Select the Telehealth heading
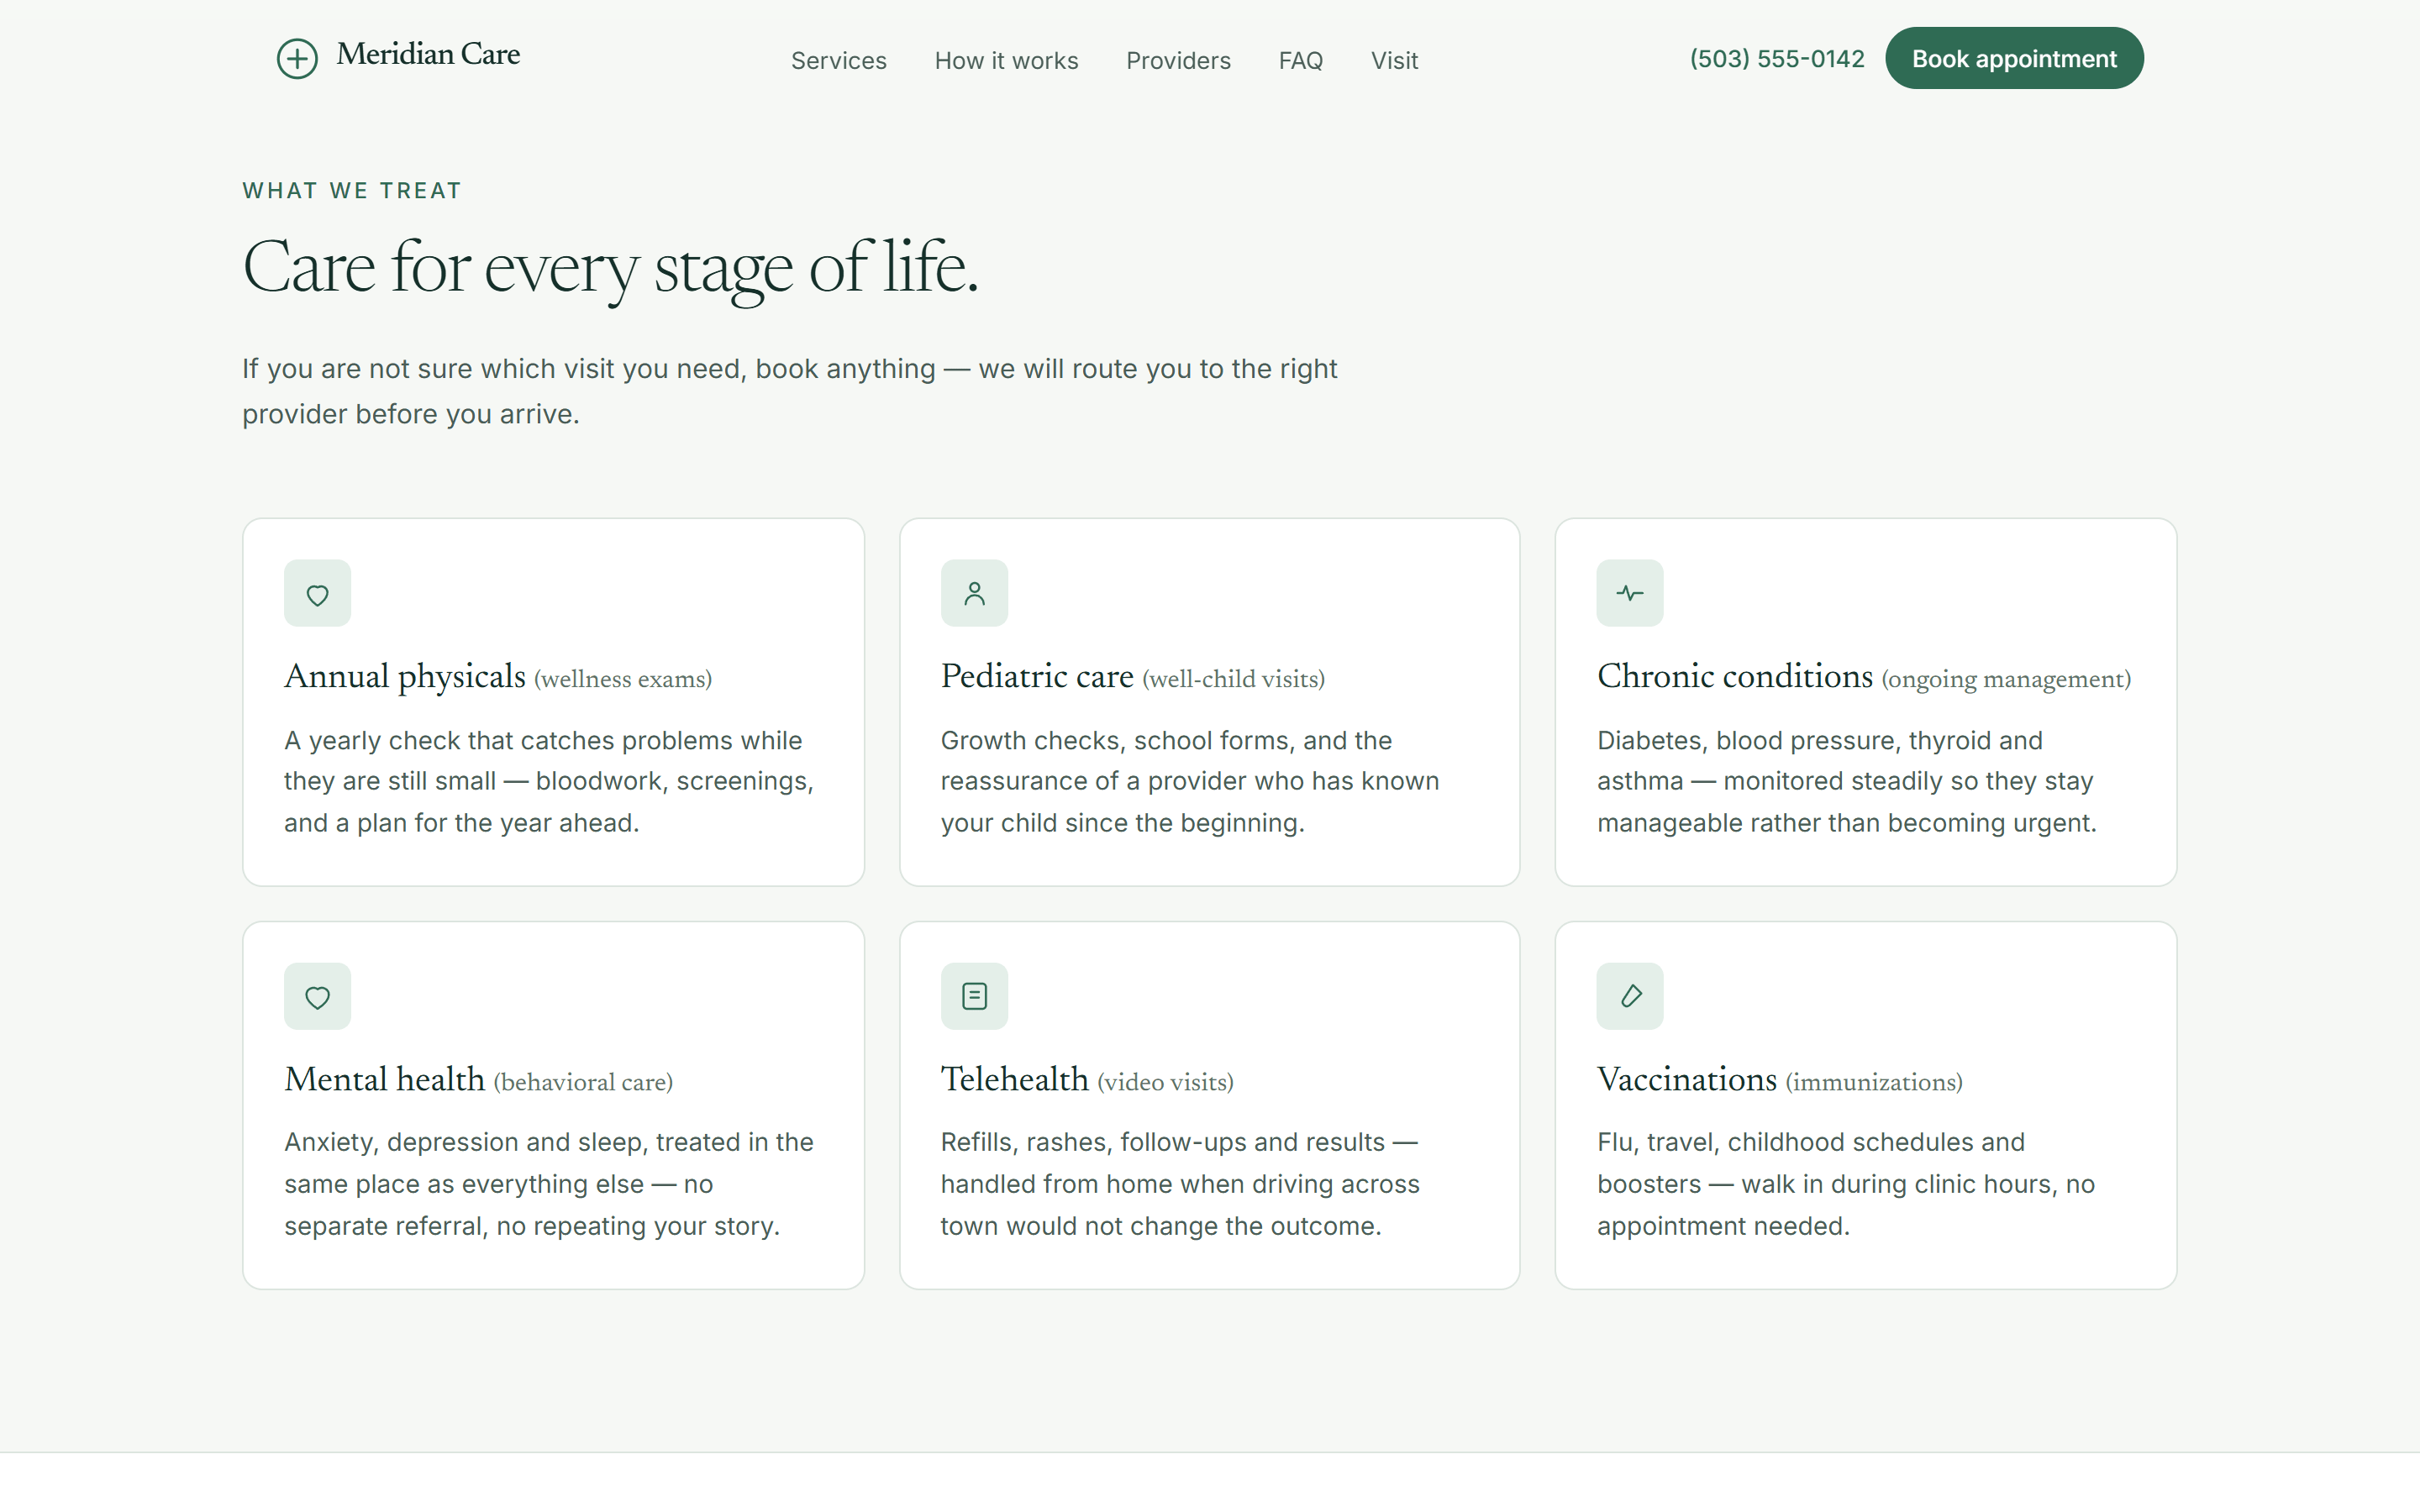2420x1512 pixels. tap(1014, 1080)
